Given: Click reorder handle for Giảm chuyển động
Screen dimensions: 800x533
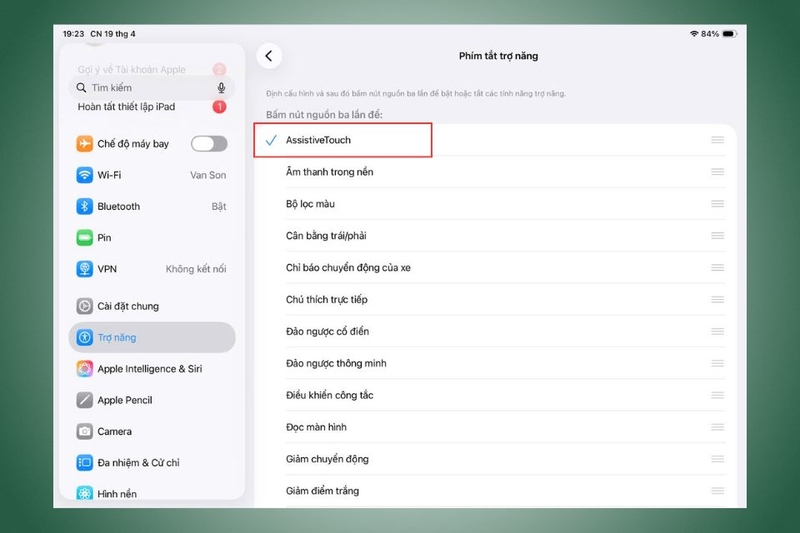Looking at the screenshot, I should (x=718, y=459).
